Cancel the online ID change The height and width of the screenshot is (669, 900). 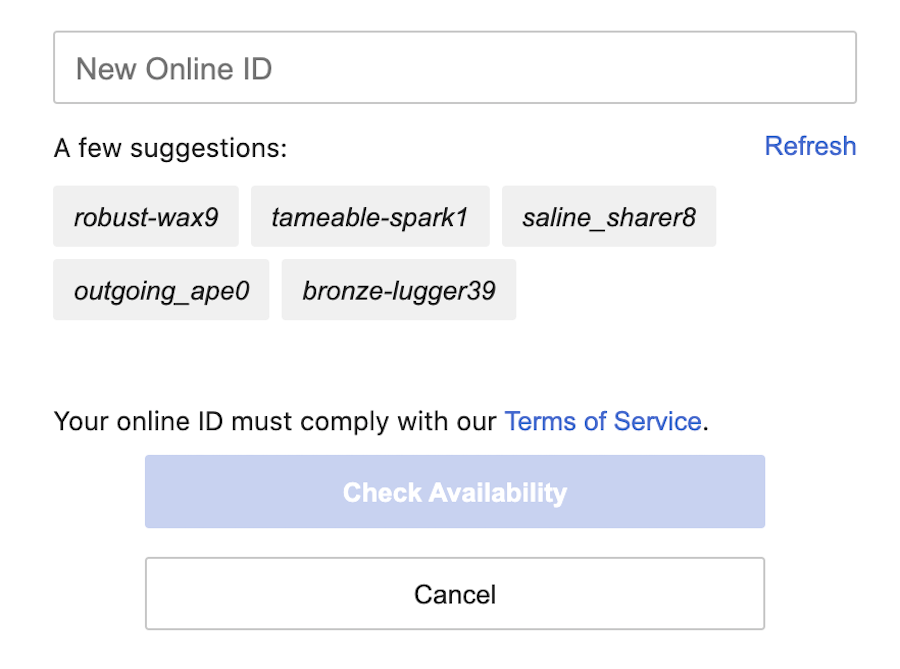point(455,594)
